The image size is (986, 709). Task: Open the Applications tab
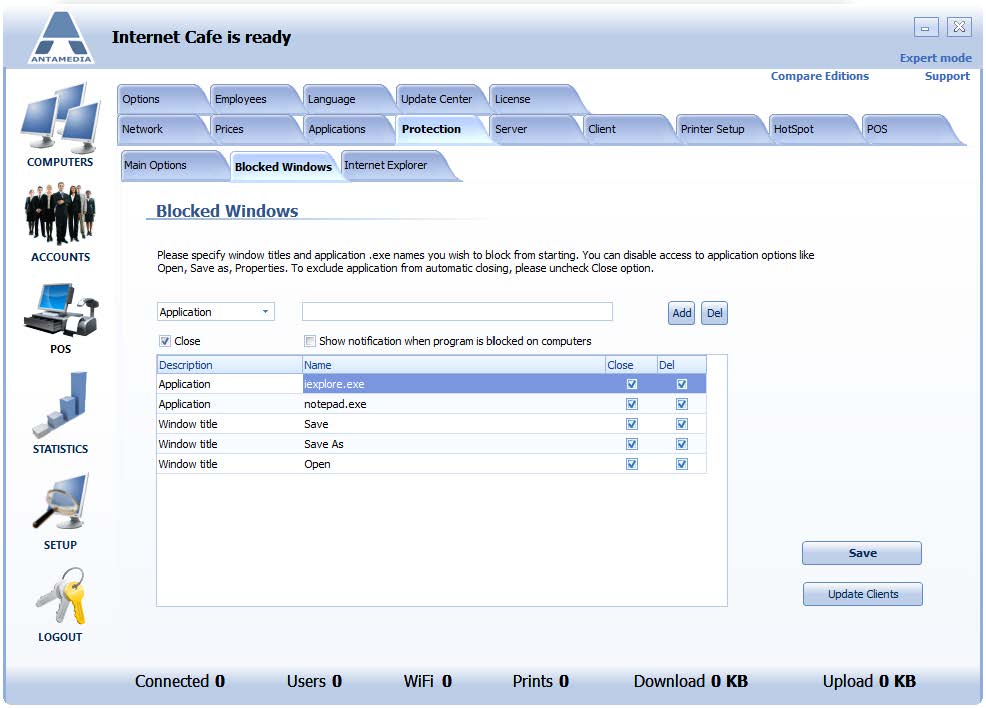(x=346, y=130)
